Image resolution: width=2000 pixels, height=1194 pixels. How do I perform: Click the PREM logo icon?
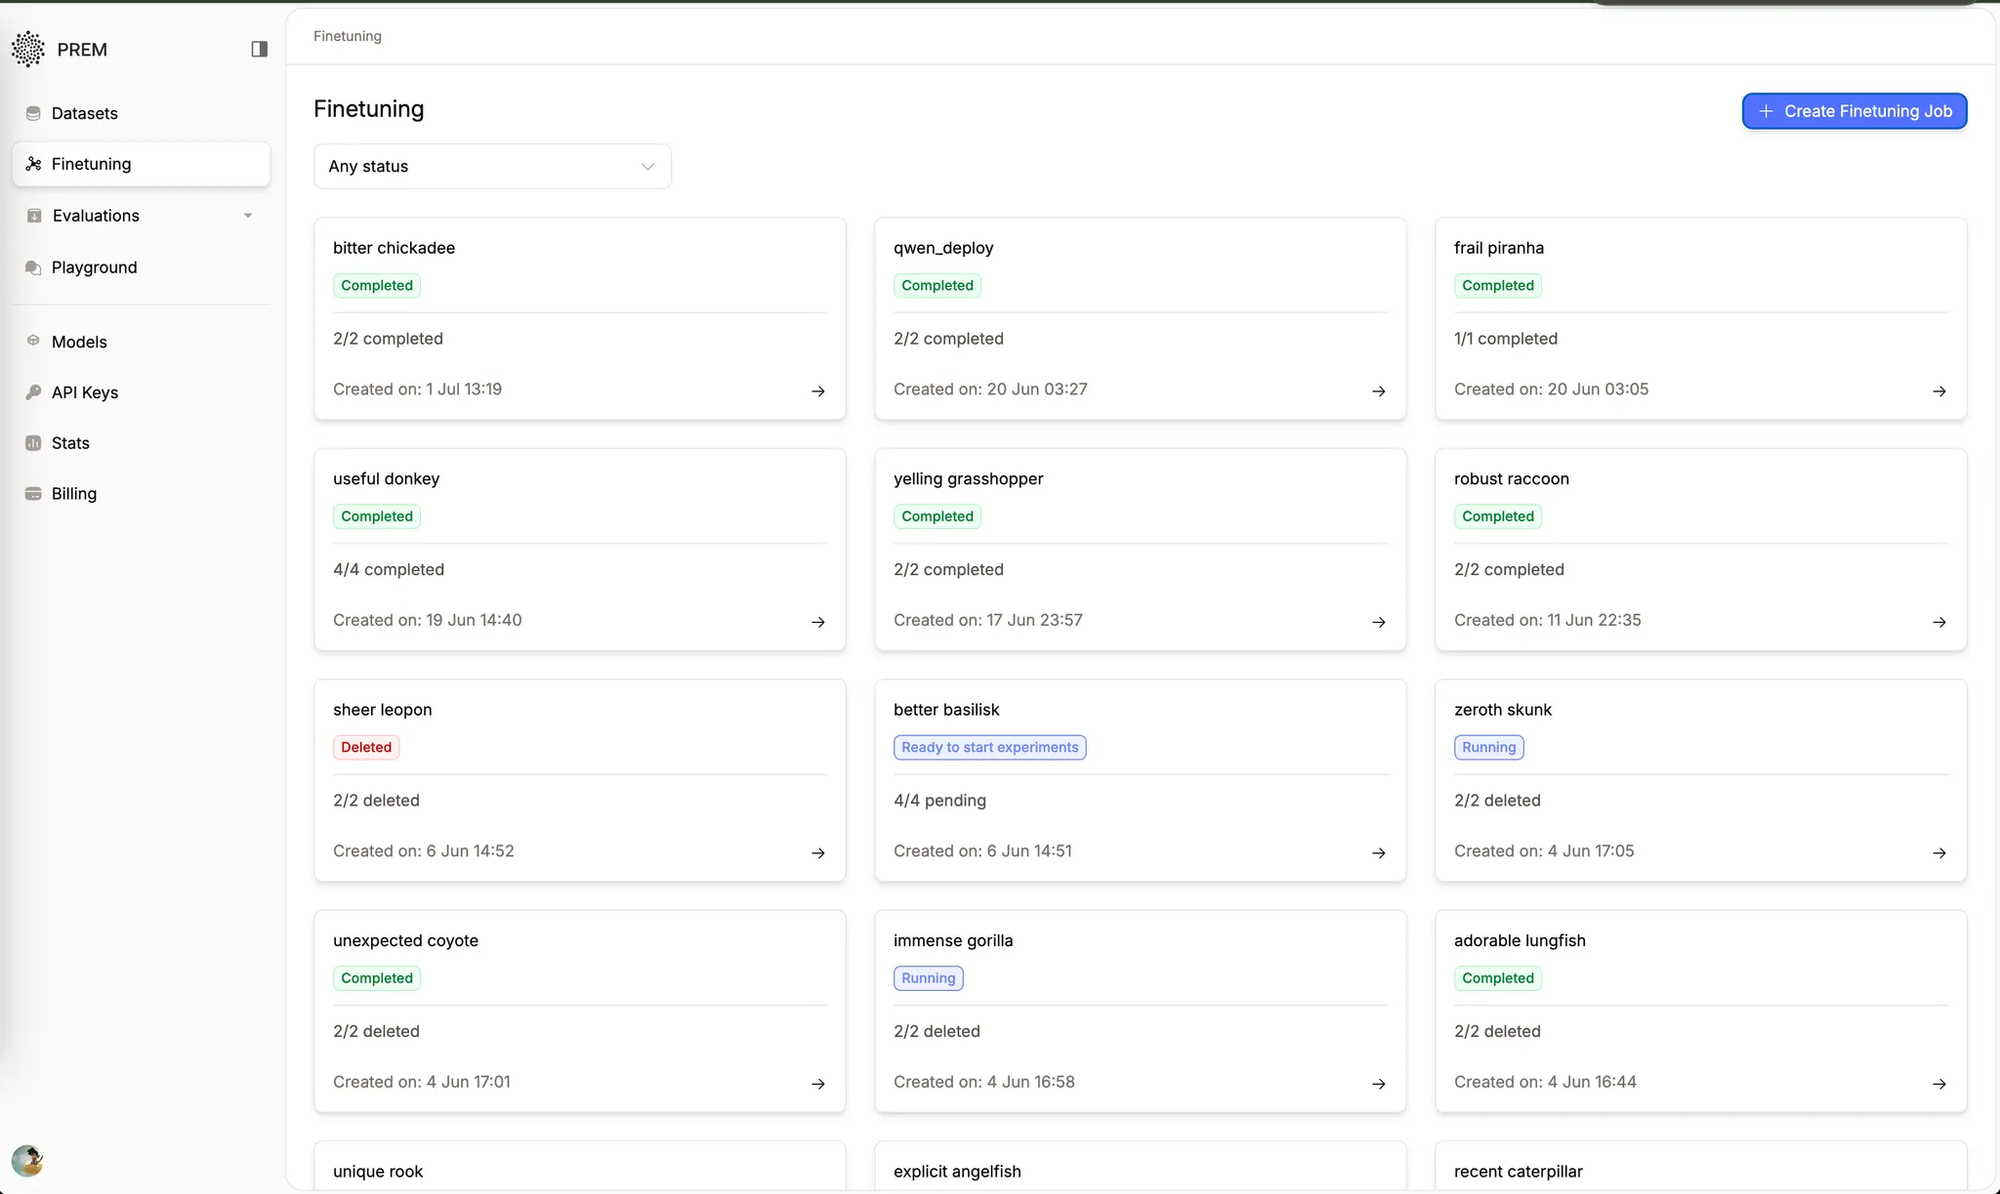pyautogui.click(x=27, y=48)
